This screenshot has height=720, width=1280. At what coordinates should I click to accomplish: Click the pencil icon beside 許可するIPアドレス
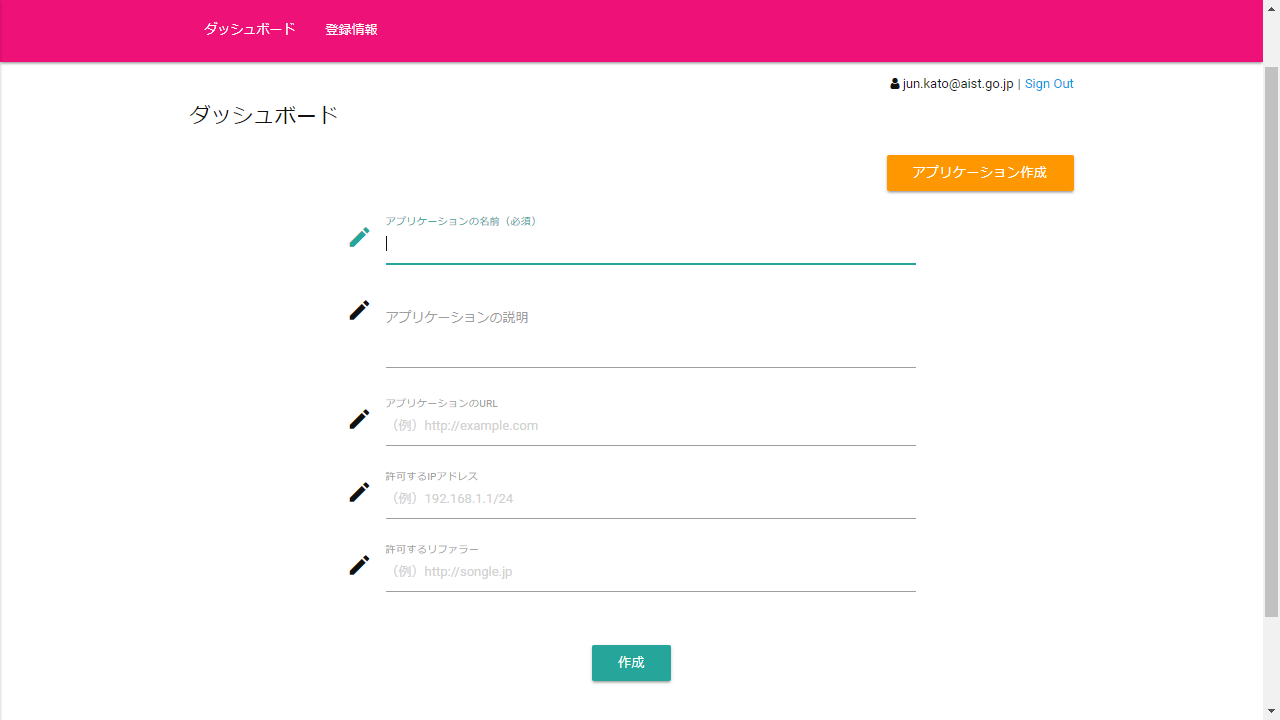coord(359,493)
